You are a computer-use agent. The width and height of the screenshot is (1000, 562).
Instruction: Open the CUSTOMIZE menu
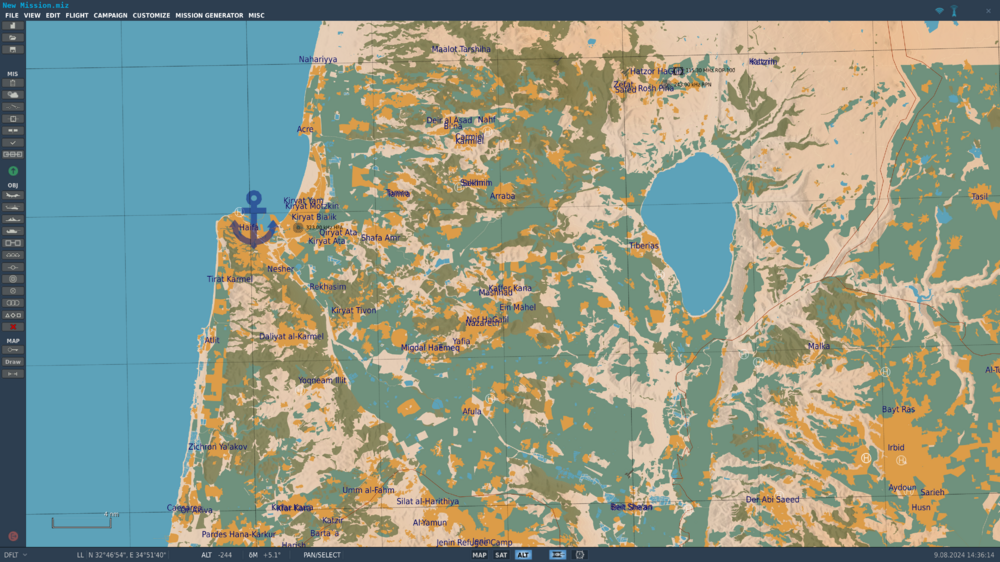click(151, 15)
